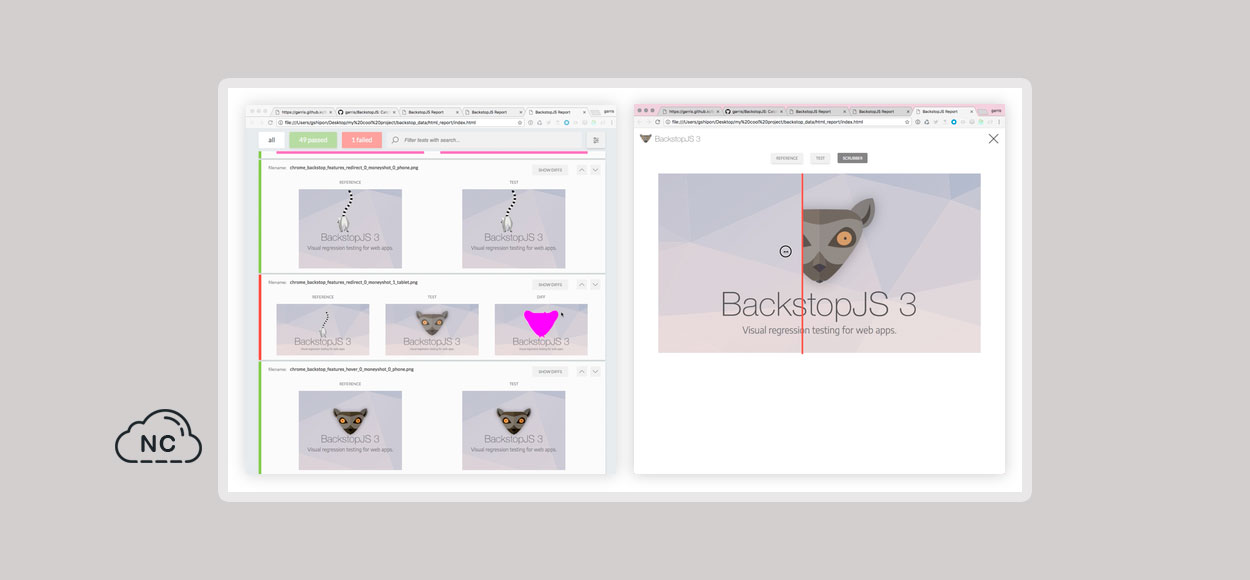Show all tests with the 'all' filter
Image resolution: width=1250 pixels, height=580 pixels.
point(271,140)
